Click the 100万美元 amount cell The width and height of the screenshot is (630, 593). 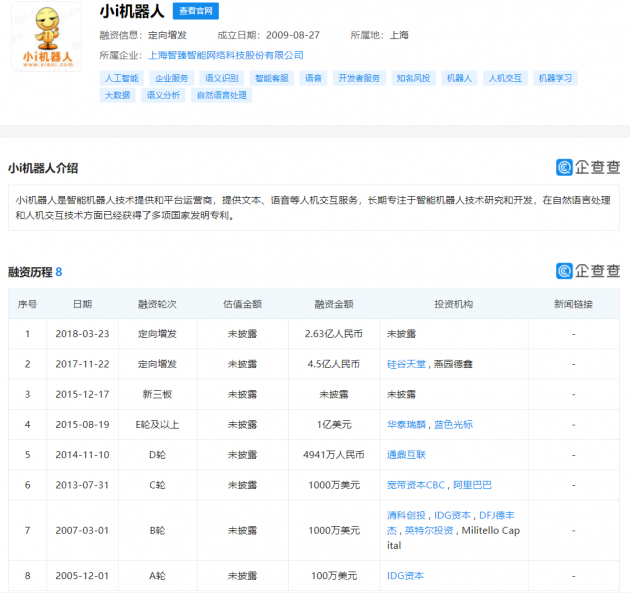click(334, 576)
